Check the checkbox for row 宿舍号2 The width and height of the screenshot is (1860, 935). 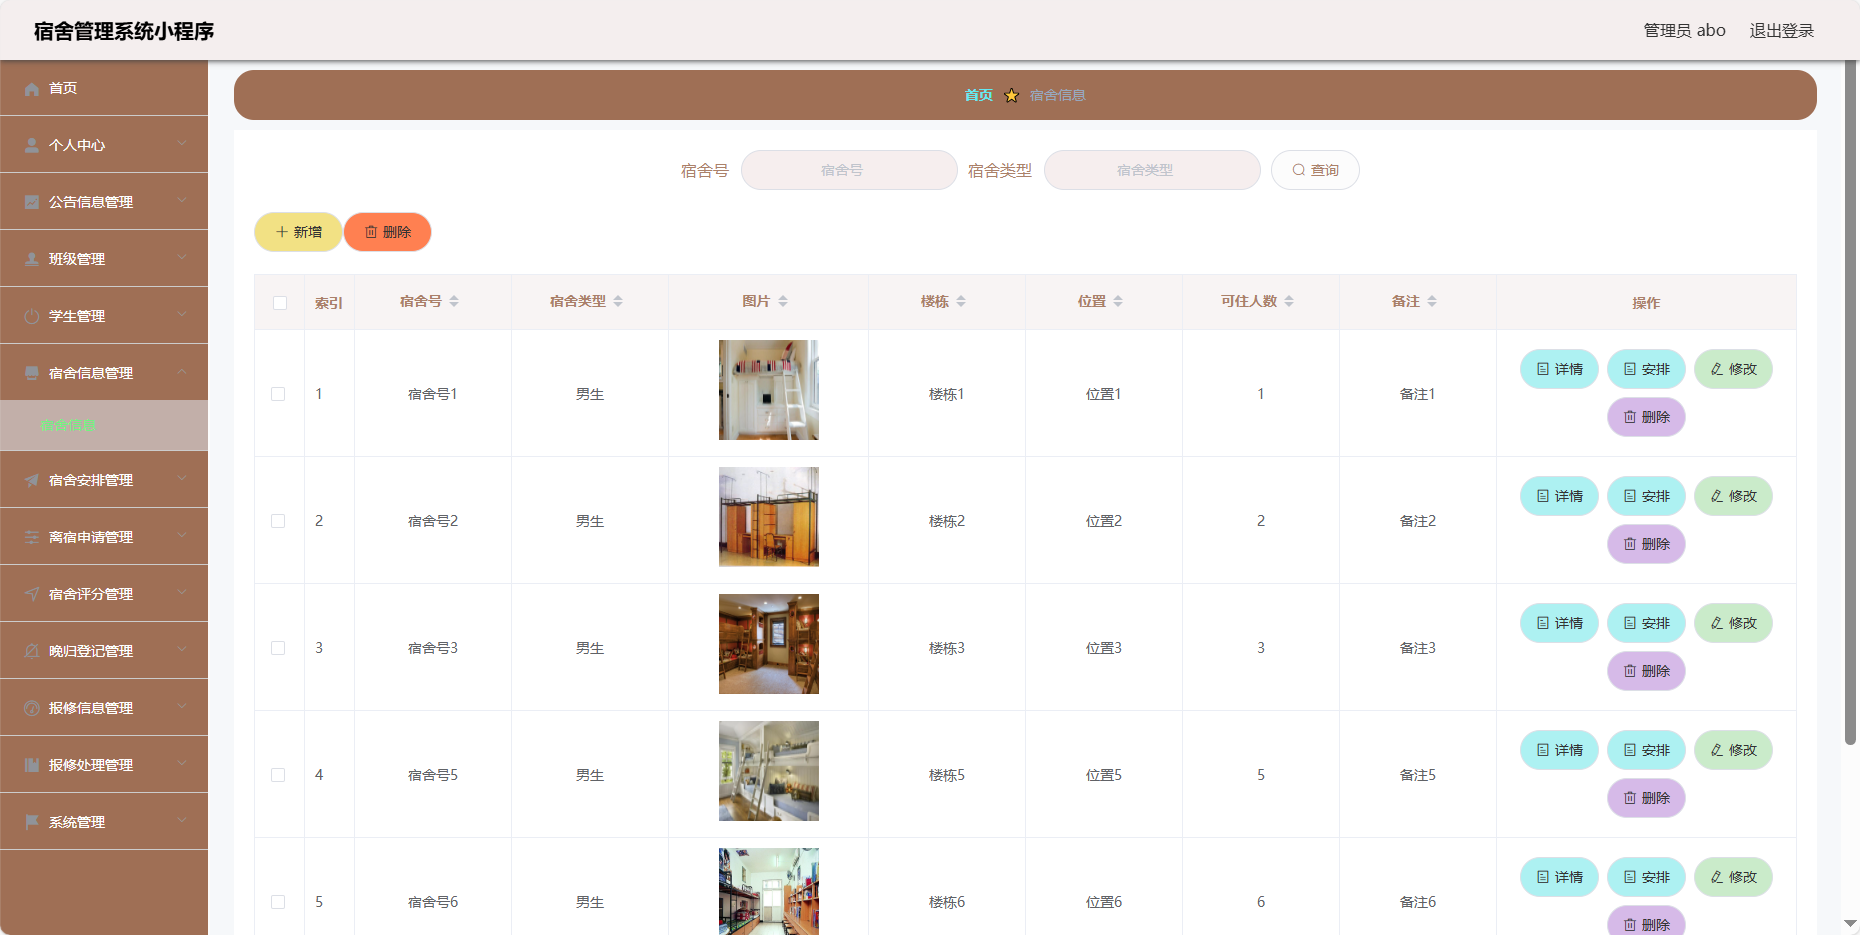pos(278,521)
